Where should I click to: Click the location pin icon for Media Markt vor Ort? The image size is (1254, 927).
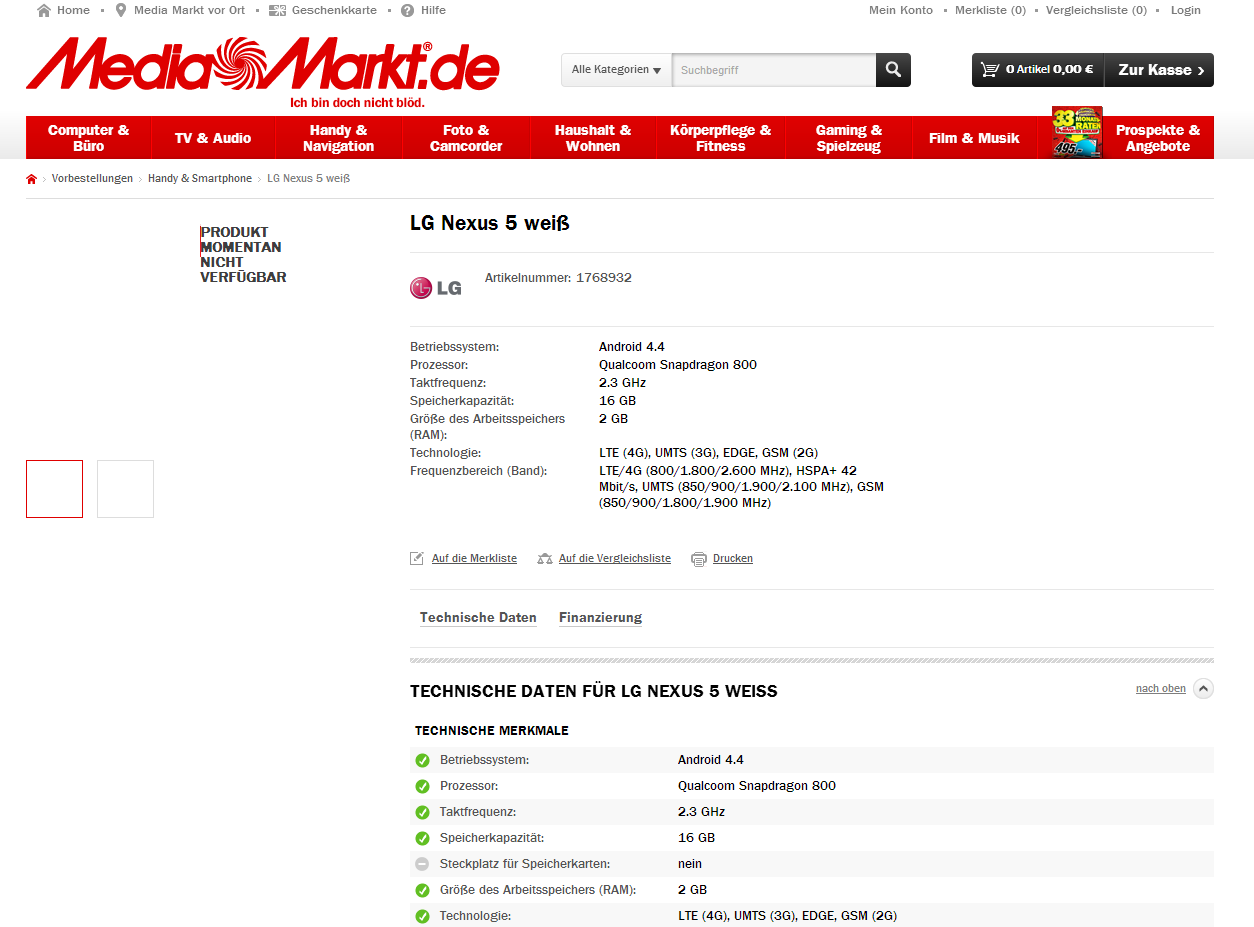121,10
